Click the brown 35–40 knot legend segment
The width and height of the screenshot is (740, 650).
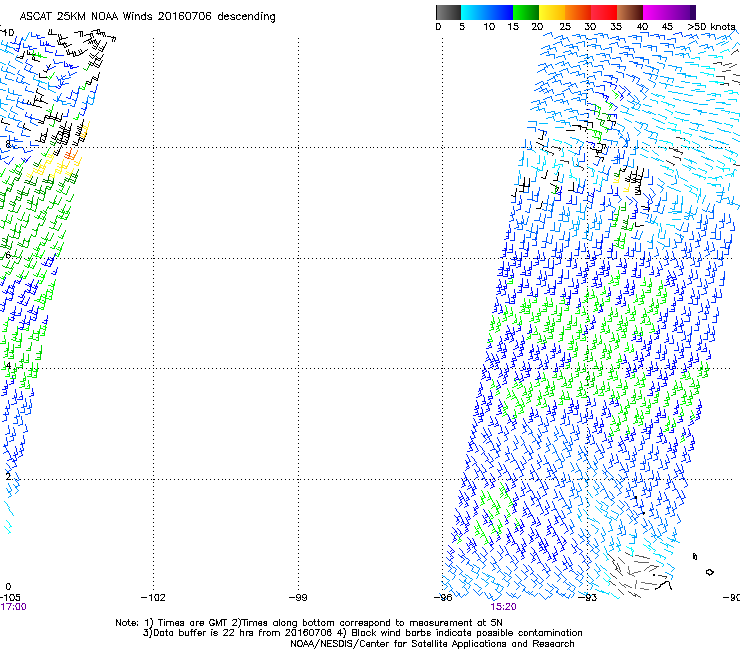tap(630, 12)
